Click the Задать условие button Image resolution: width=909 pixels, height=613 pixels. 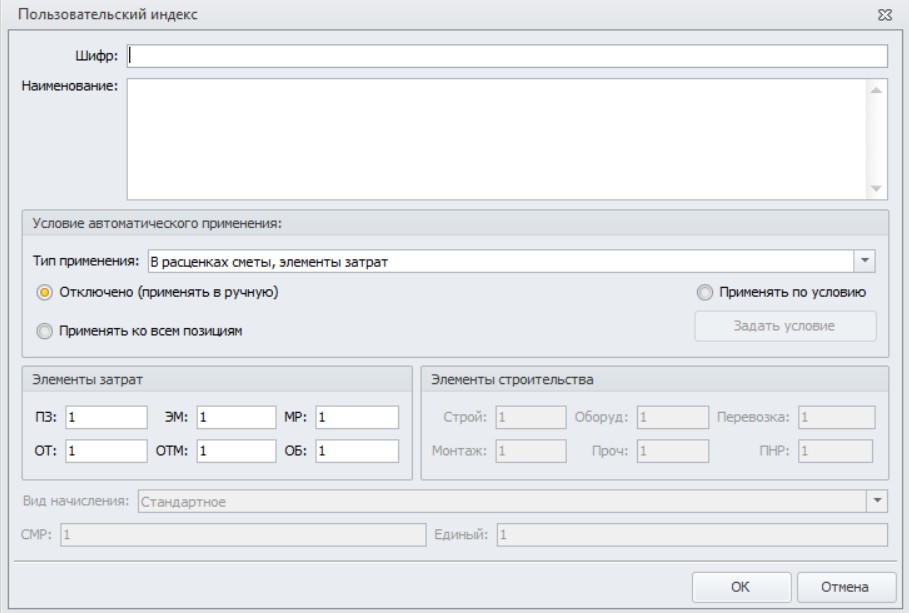click(x=786, y=326)
